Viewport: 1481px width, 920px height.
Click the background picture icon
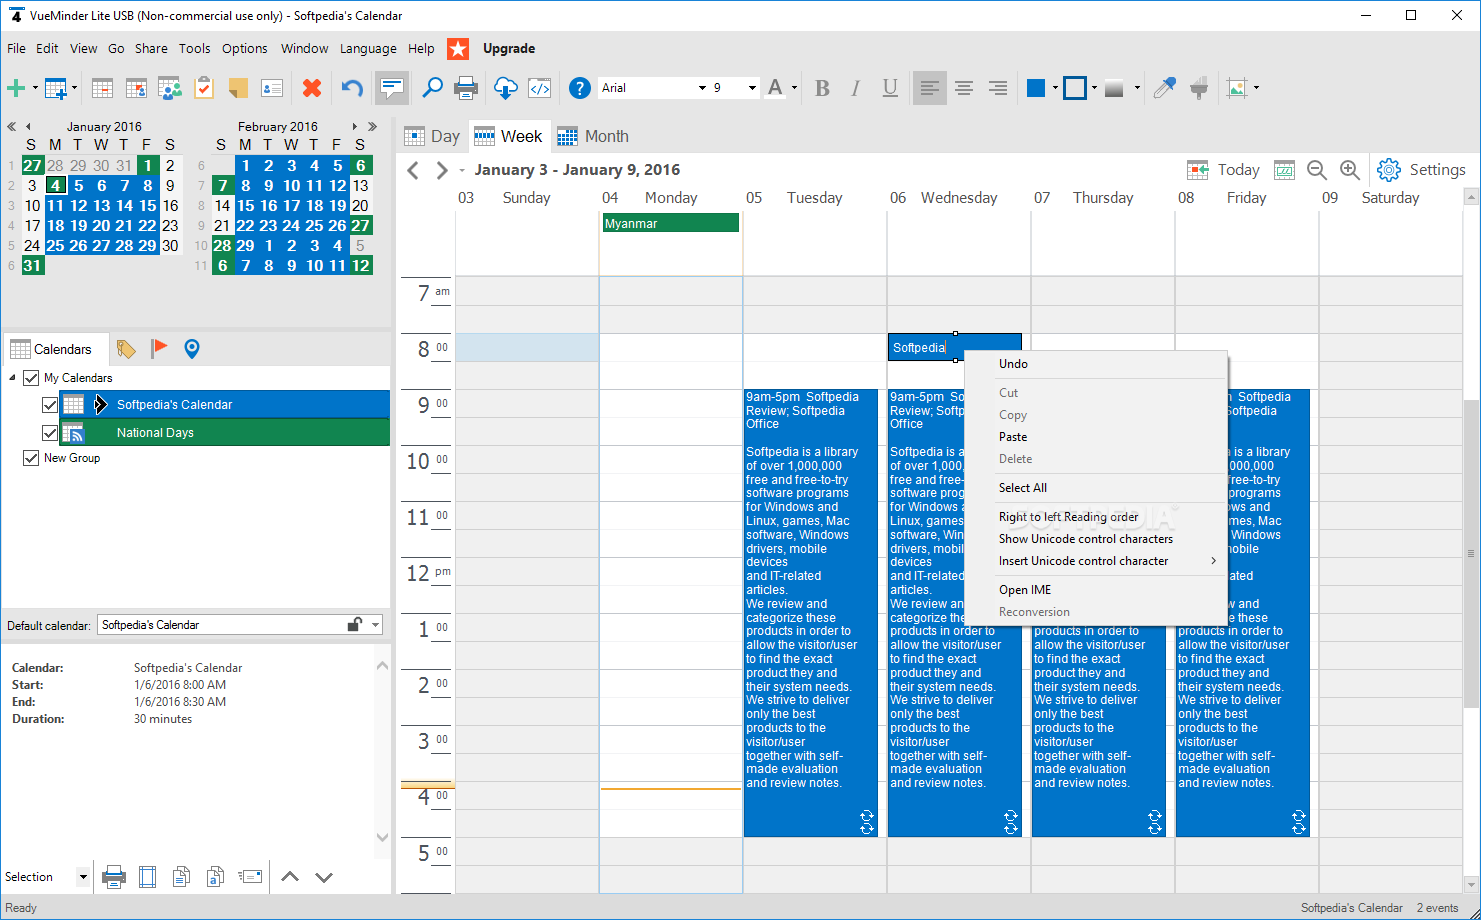(x=1237, y=88)
